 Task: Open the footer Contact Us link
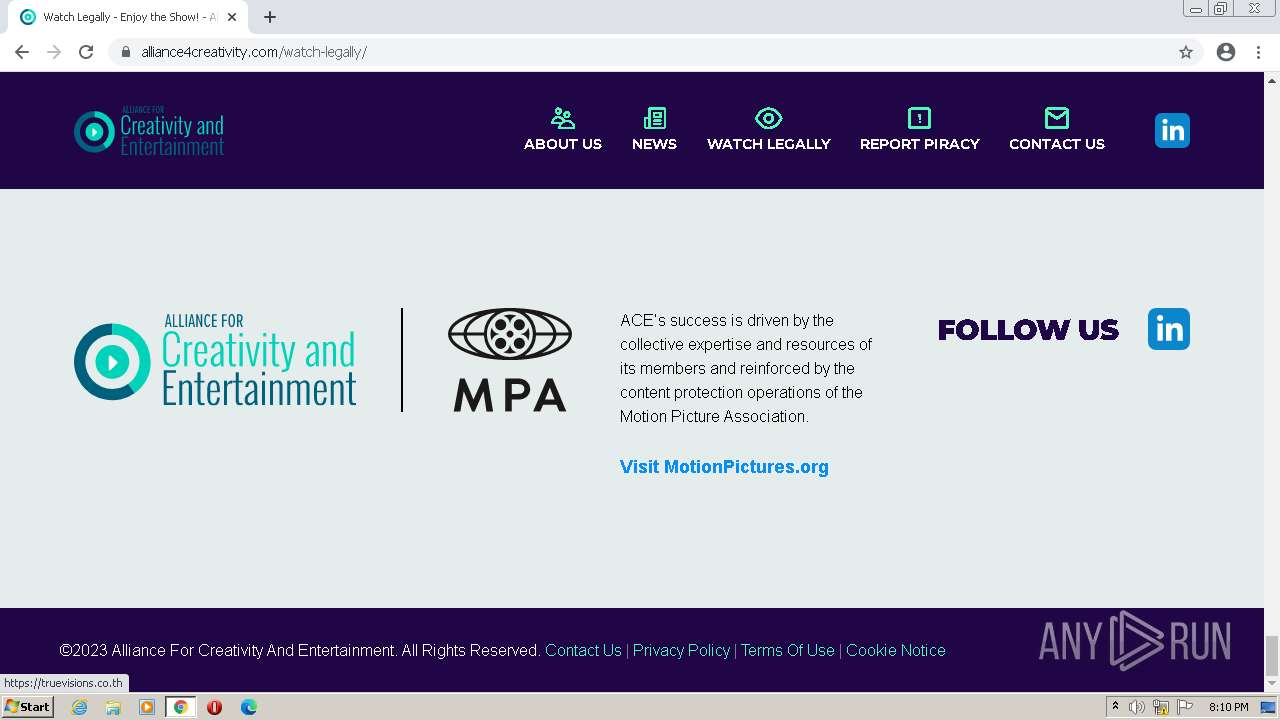[583, 650]
